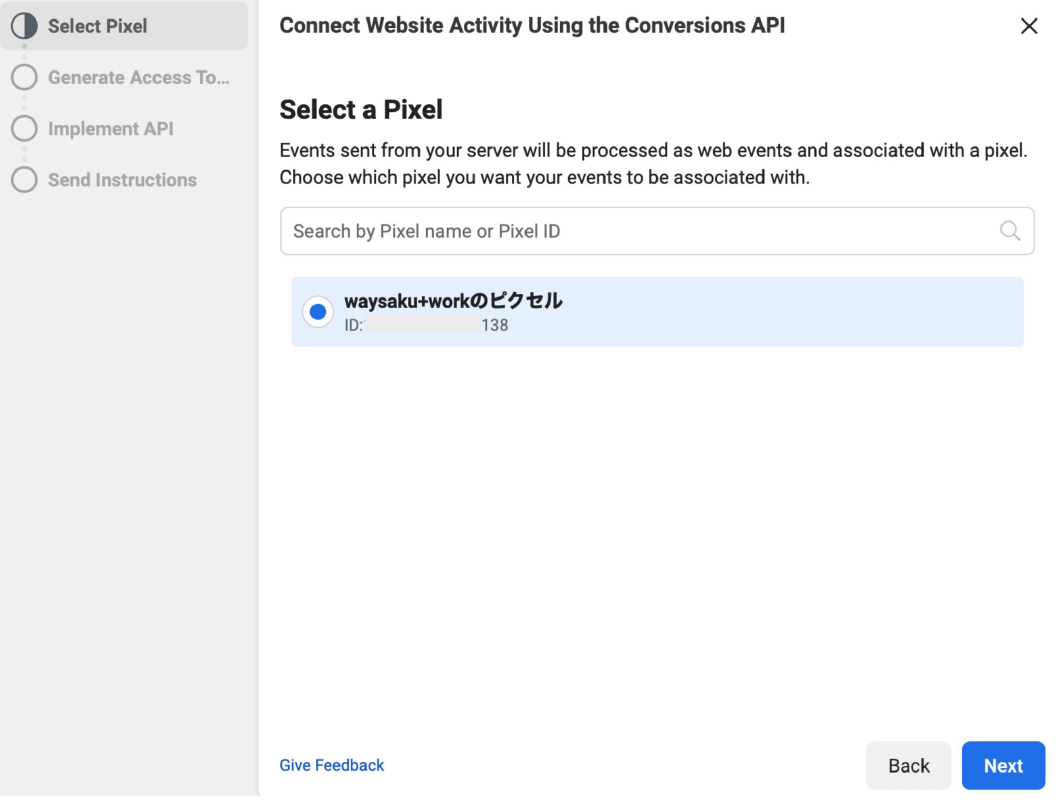Select the waysaku+work pixel radio button
Image resolution: width=1056 pixels, height=800 pixels.
tap(318, 312)
